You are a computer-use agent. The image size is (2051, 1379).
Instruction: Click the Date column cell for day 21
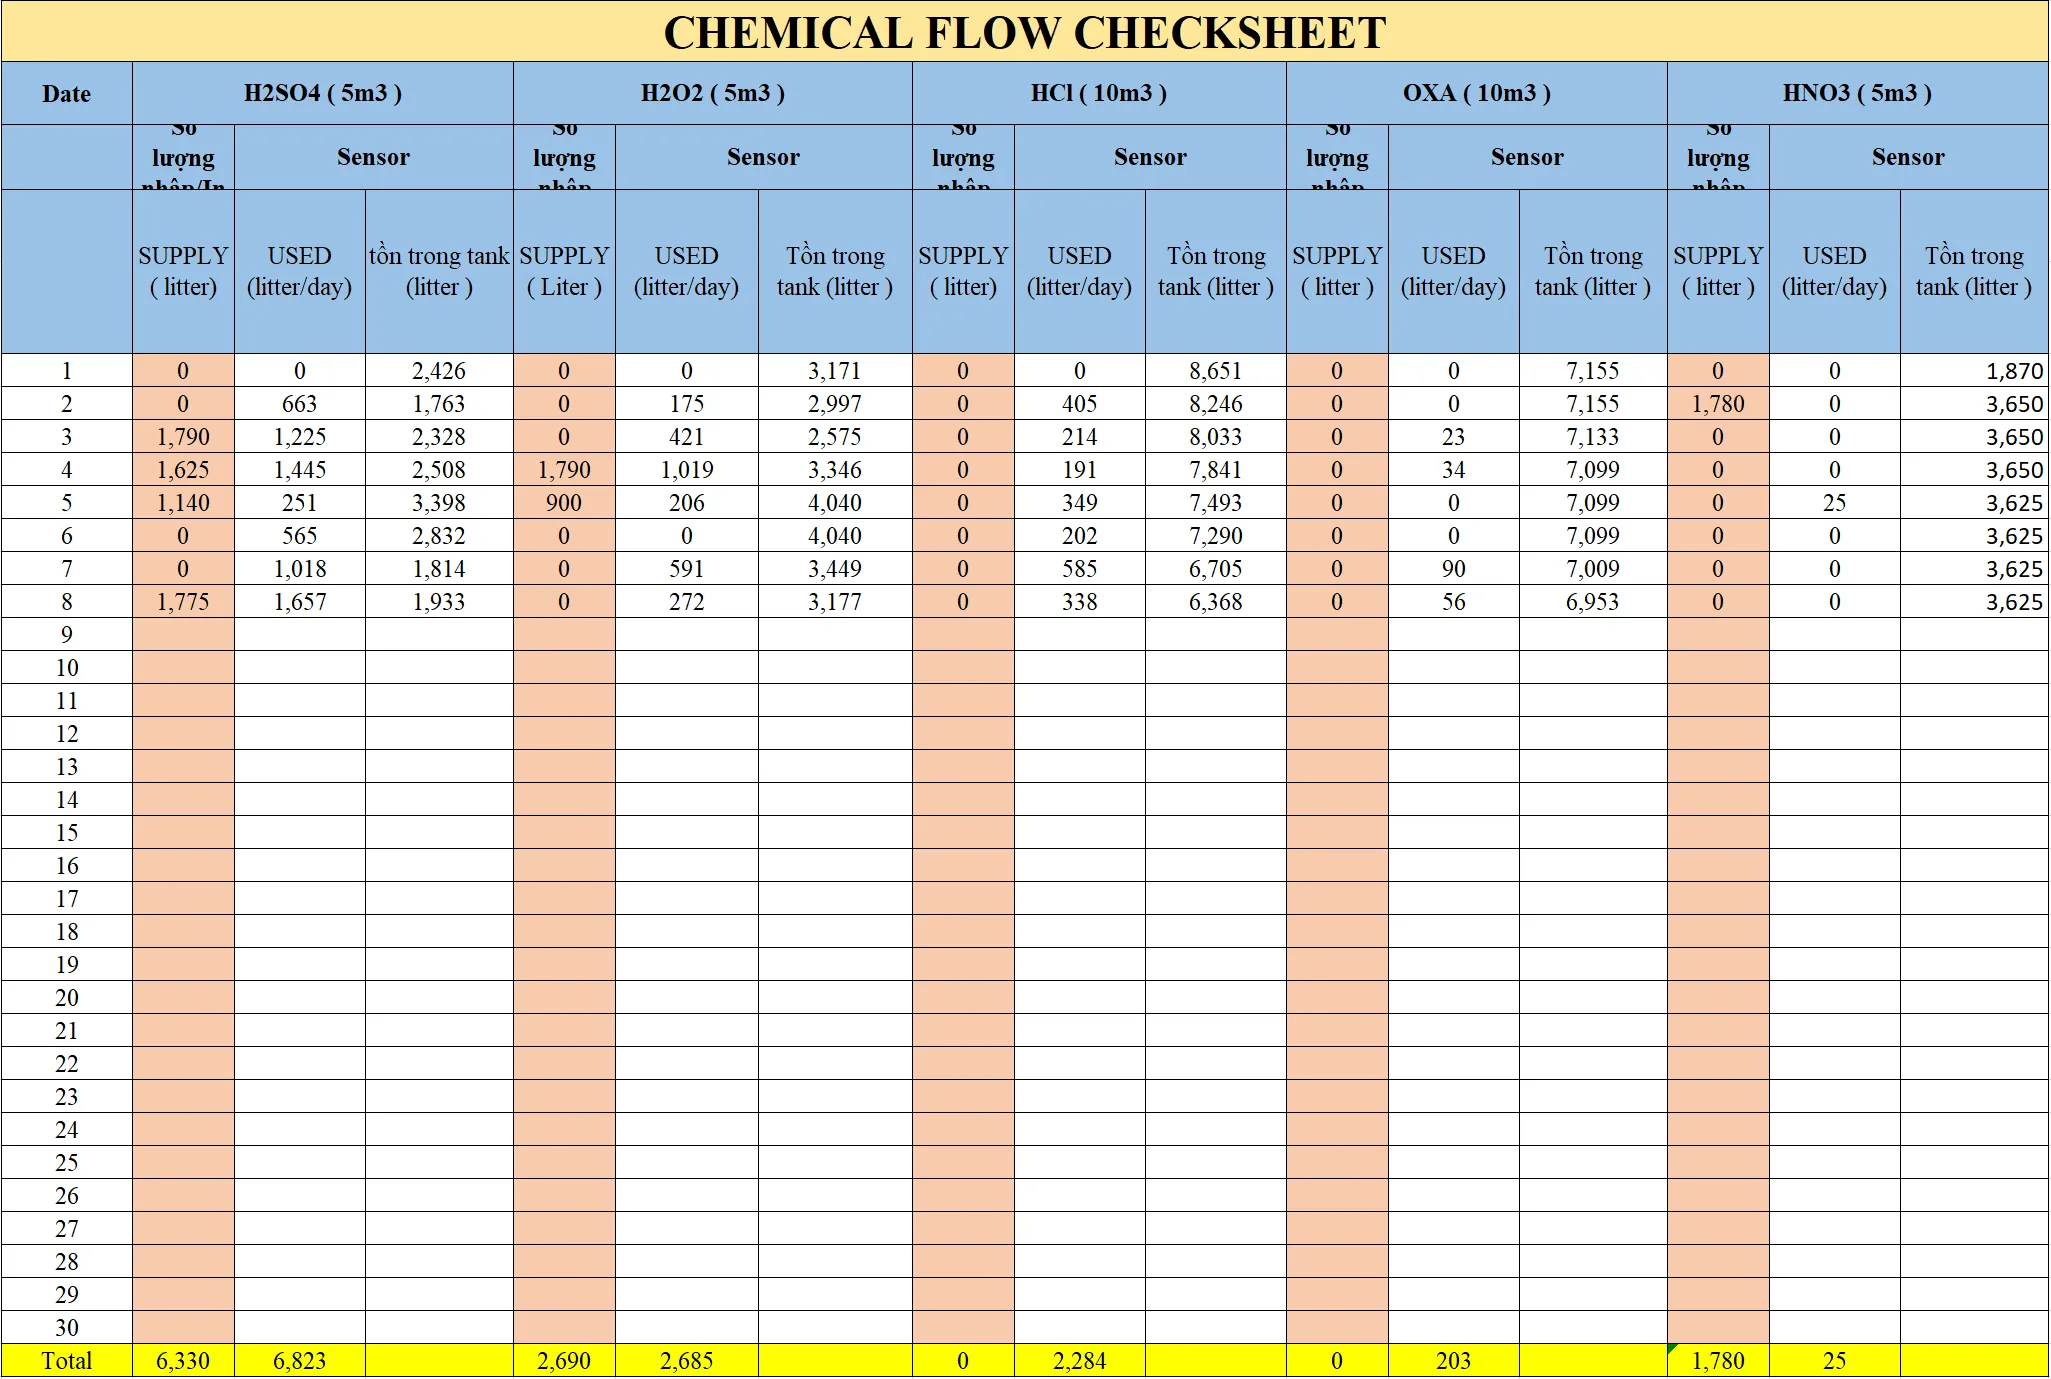pyautogui.click(x=67, y=1031)
